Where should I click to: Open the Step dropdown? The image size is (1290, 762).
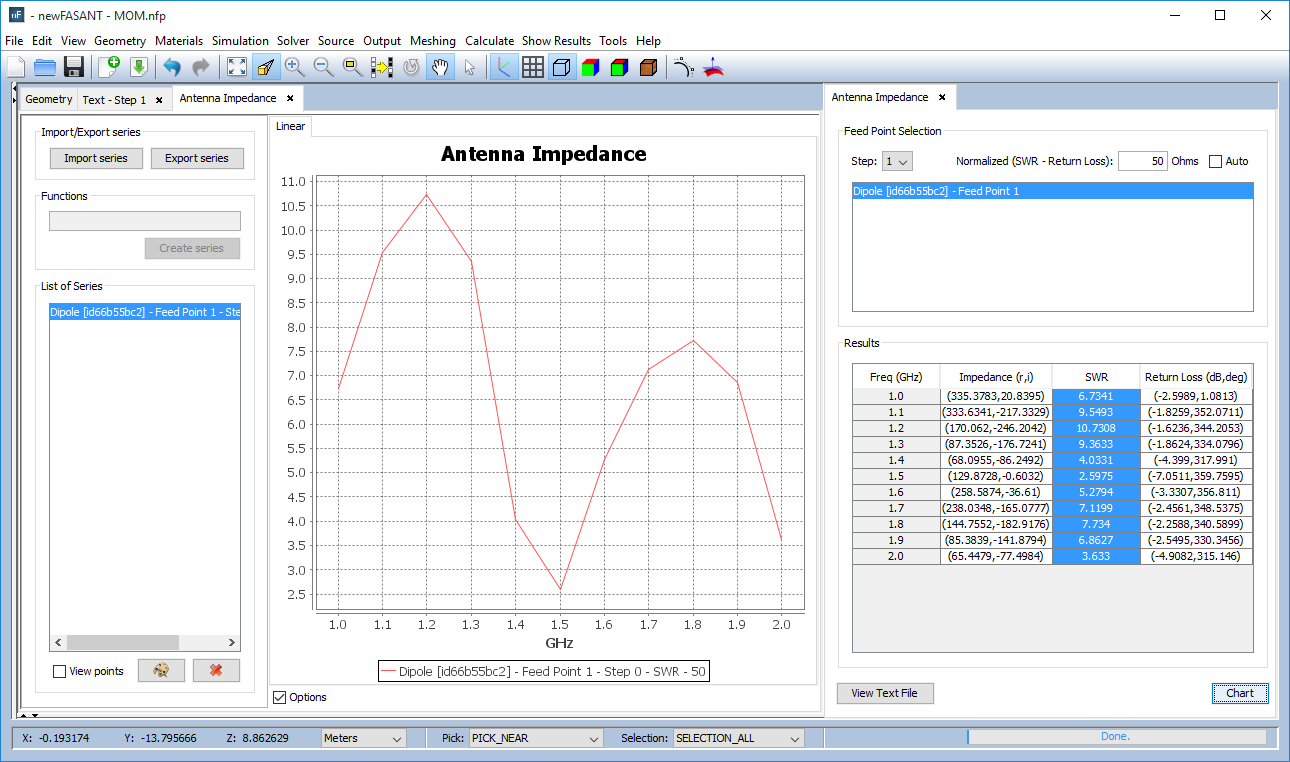[897, 161]
